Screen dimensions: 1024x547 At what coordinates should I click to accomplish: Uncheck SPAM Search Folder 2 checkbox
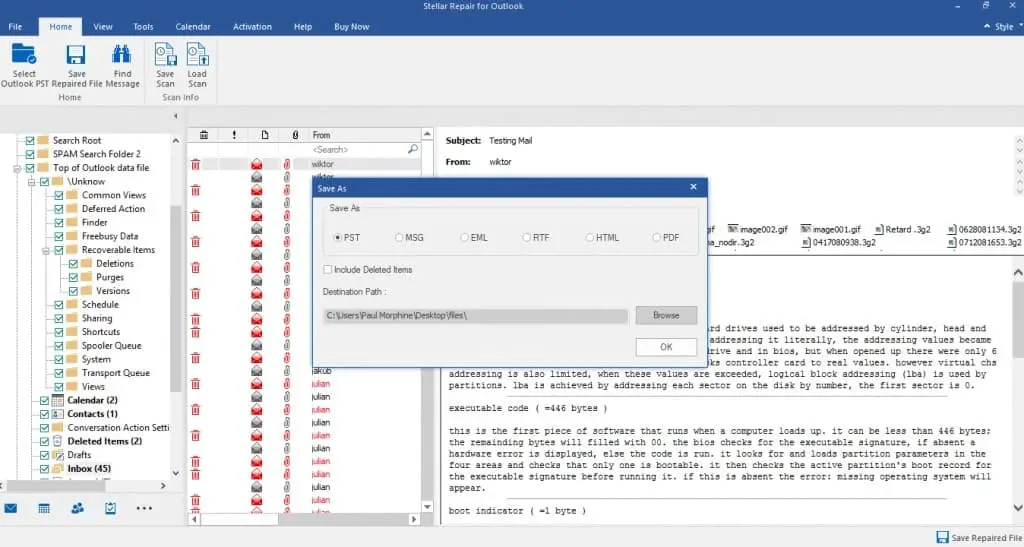tap(30, 154)
